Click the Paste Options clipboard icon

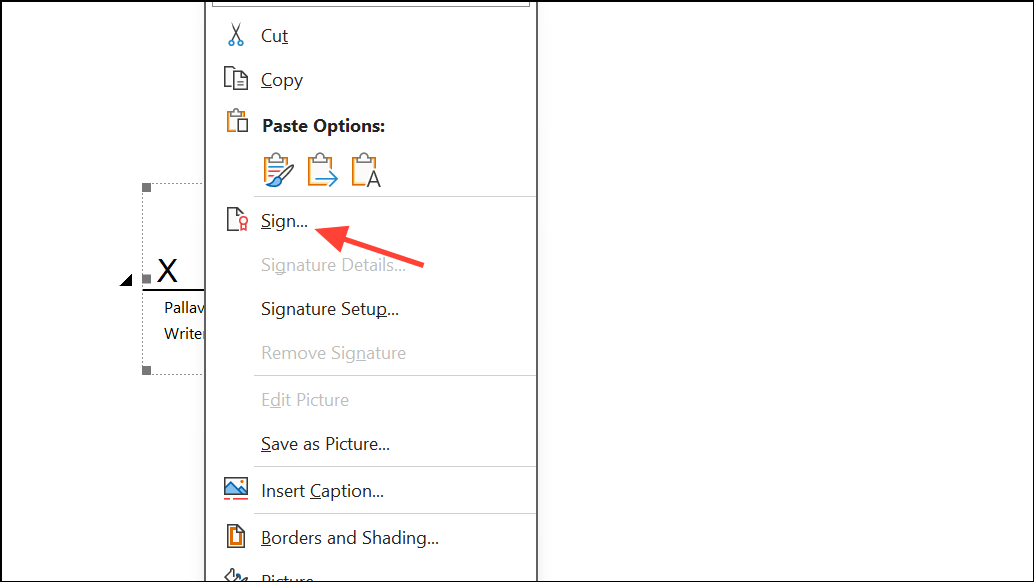coord(236,120)
